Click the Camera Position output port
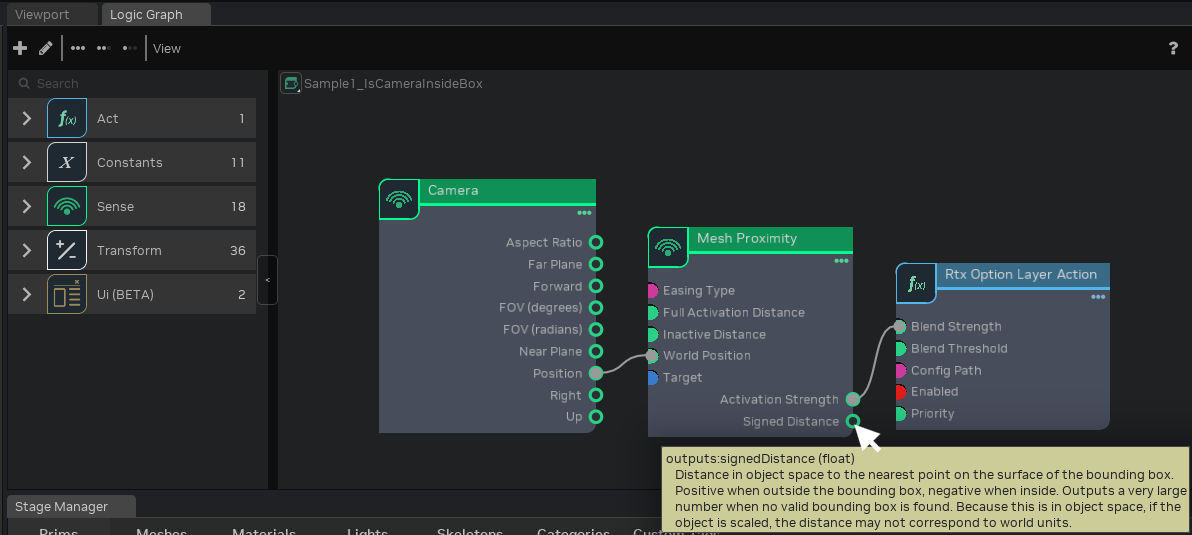The height and width of the screenshot is (535, 1192). [x=596, y=373]
